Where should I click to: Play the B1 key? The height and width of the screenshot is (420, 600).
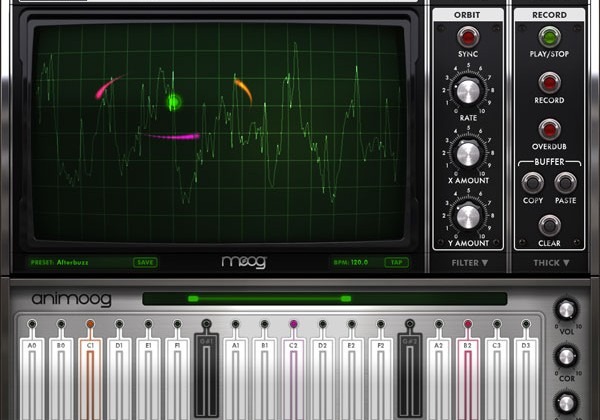click(x=265, y=379)
